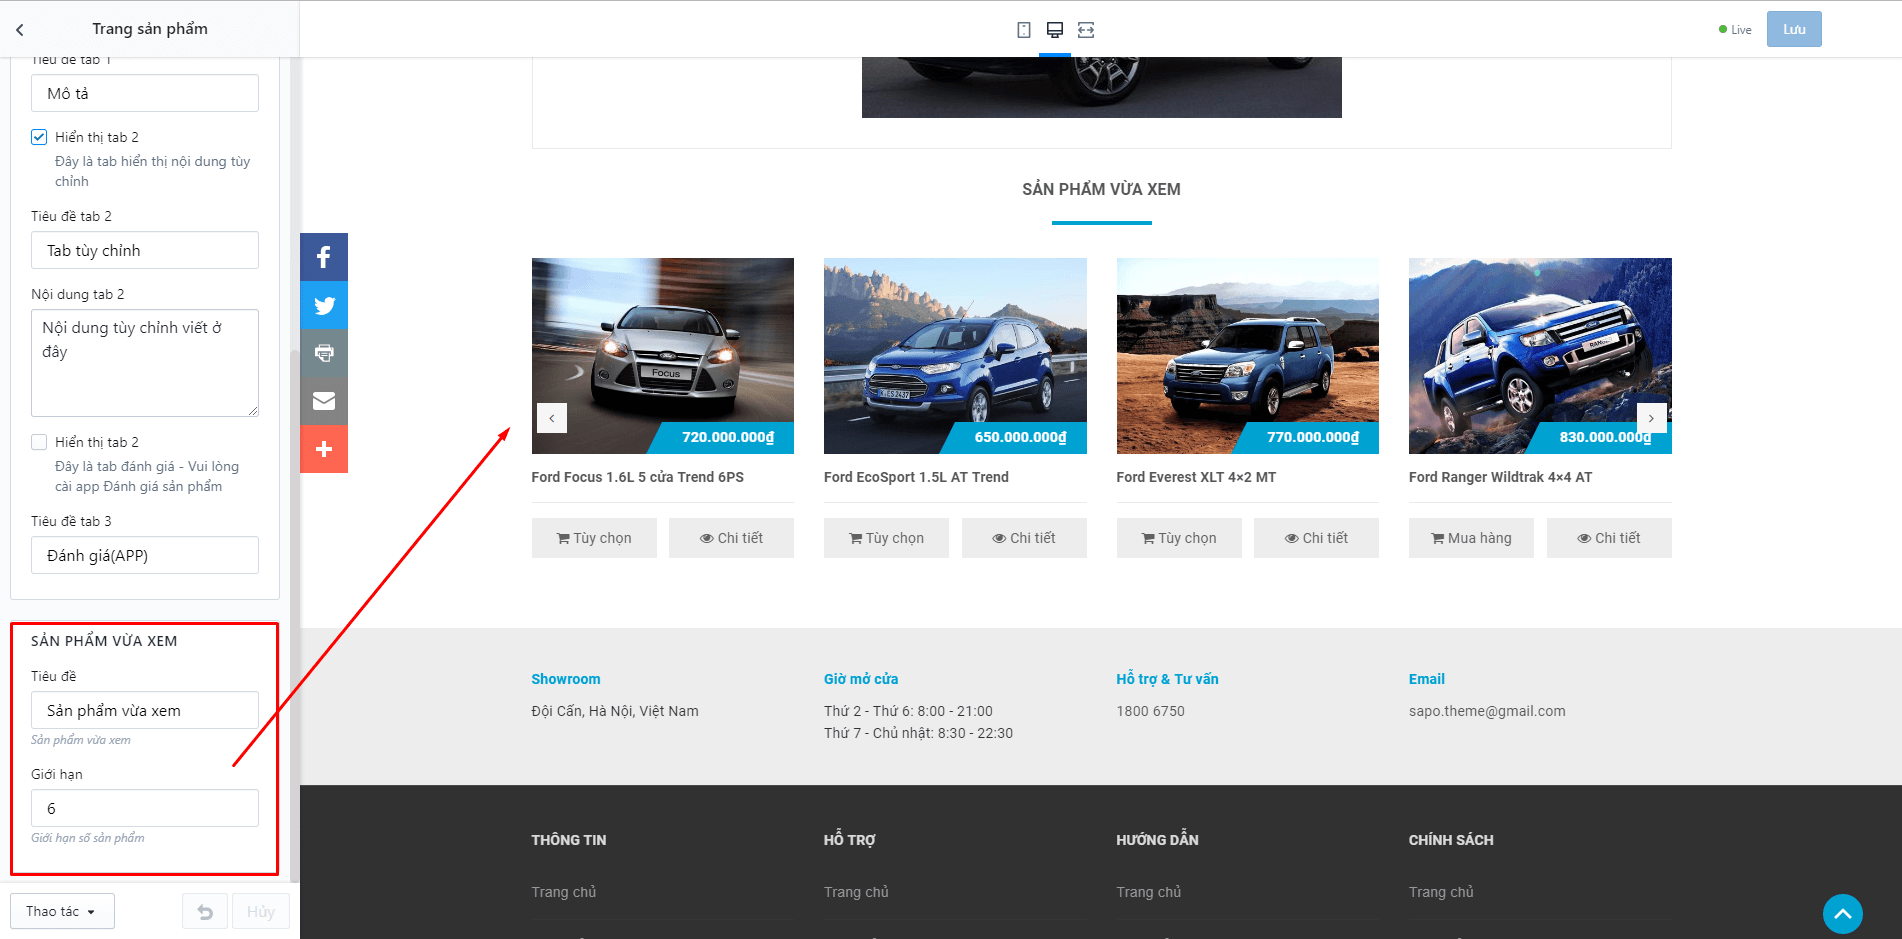Click the Hỗ trợ & Tư vấn heading
The height and width of the screenshot is (939, 1902).
1168,679
